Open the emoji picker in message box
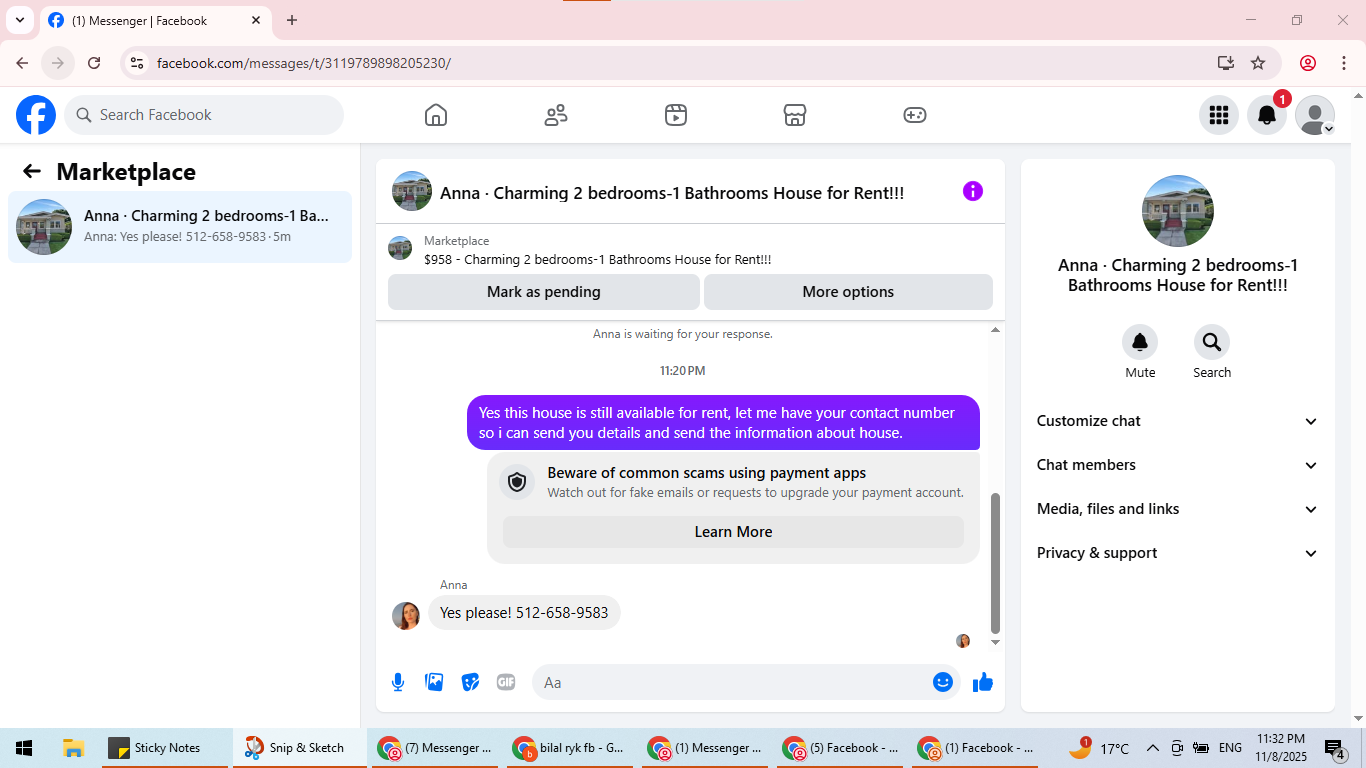 click(943, 682)
